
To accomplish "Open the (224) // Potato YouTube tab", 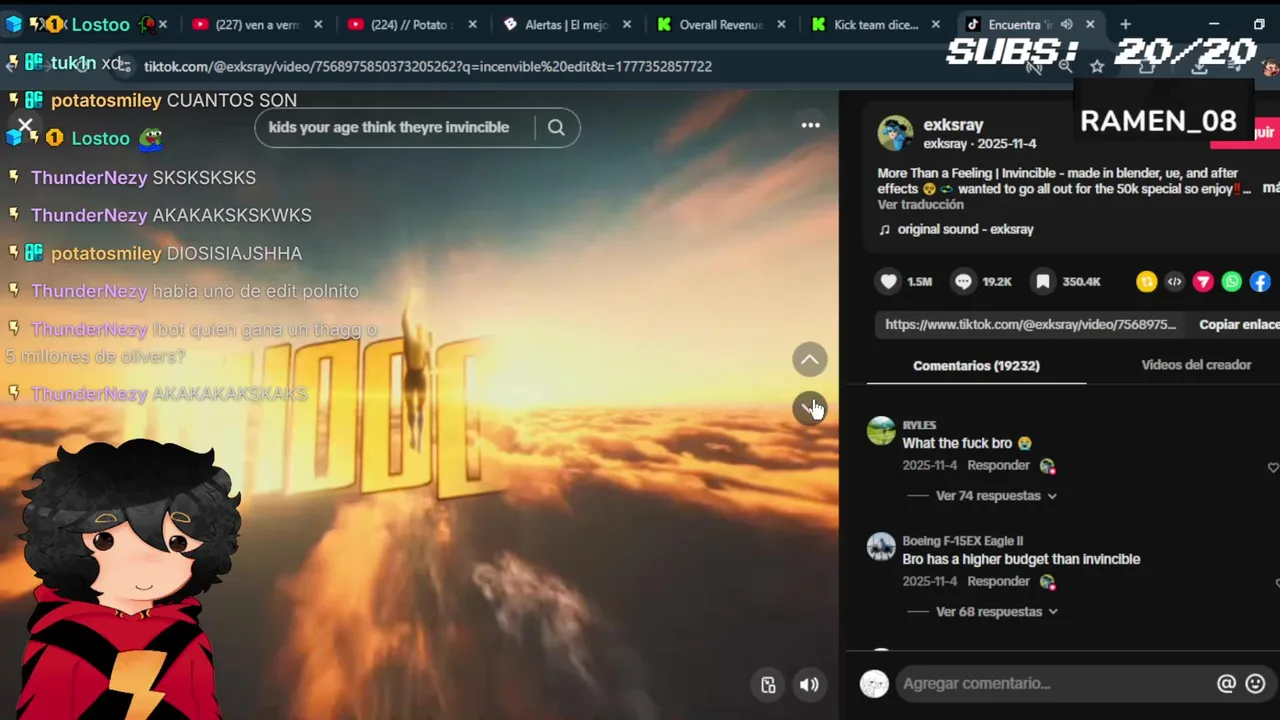I will coord(408,25).
